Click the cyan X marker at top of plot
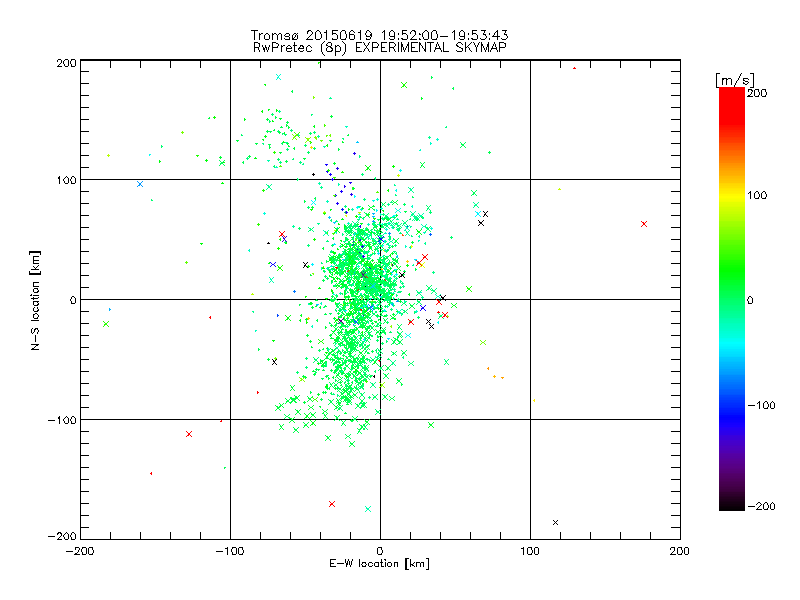The image size is (800, 600). point(279,78)
